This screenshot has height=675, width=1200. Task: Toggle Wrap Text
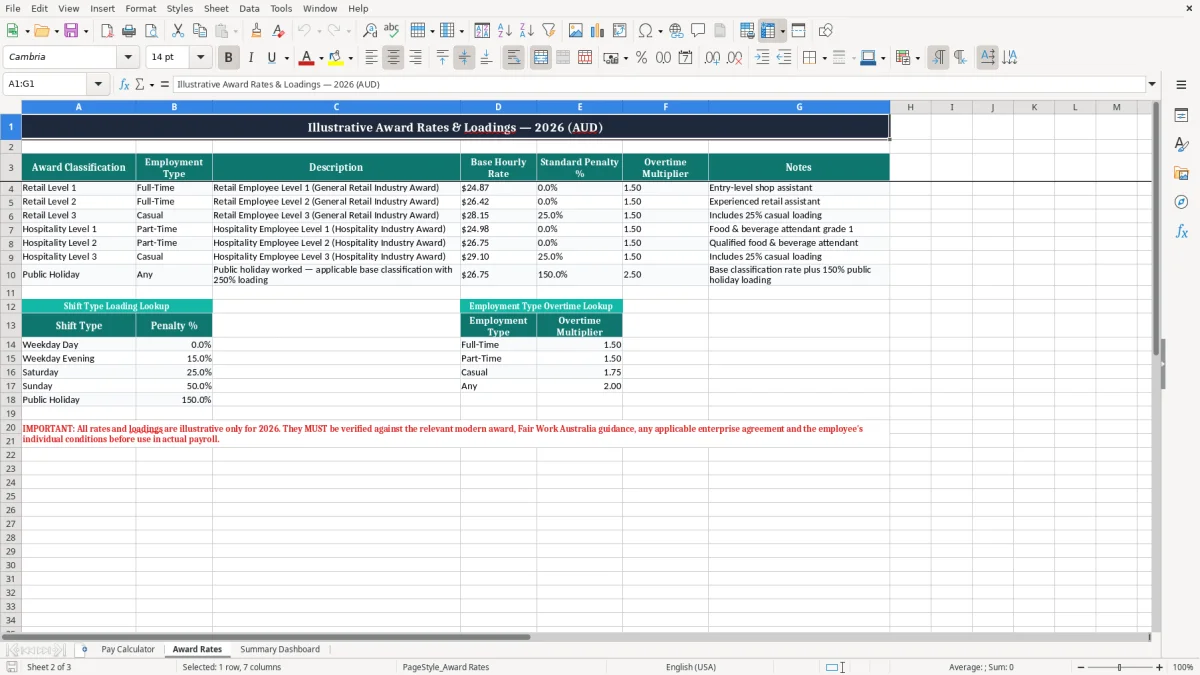pos(513,58)
